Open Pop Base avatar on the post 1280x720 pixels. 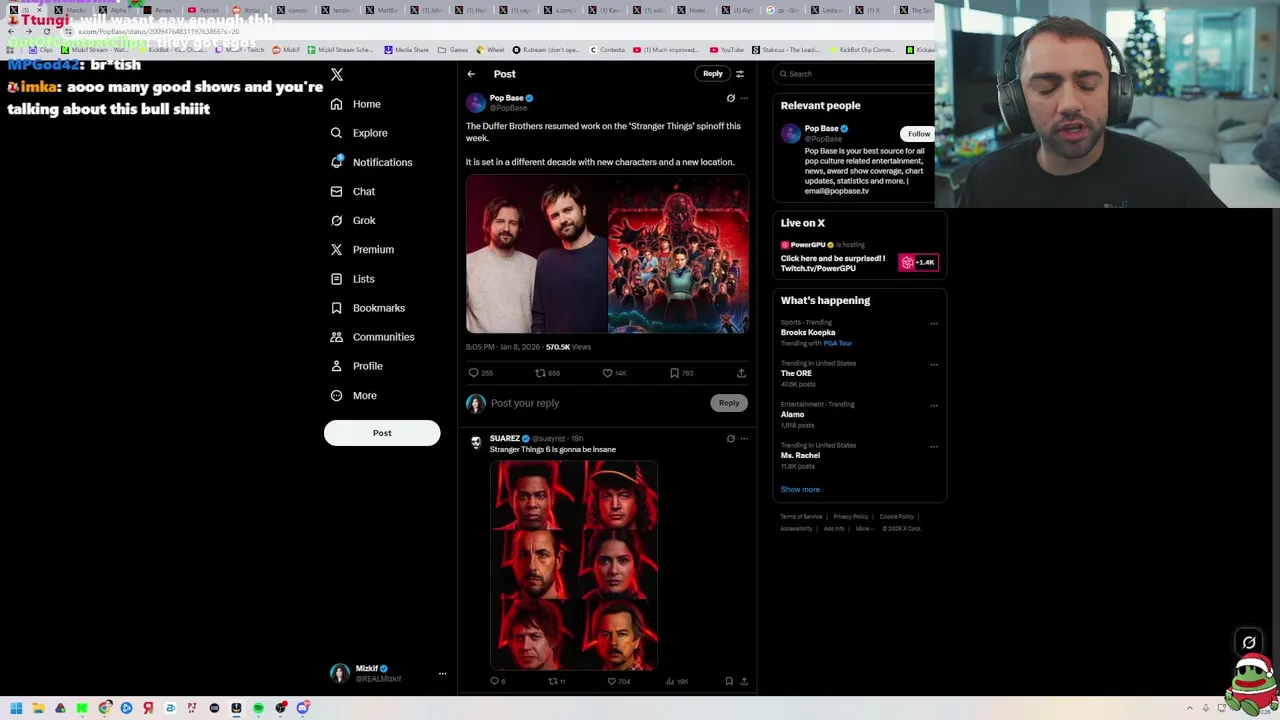tap(475, 102)
